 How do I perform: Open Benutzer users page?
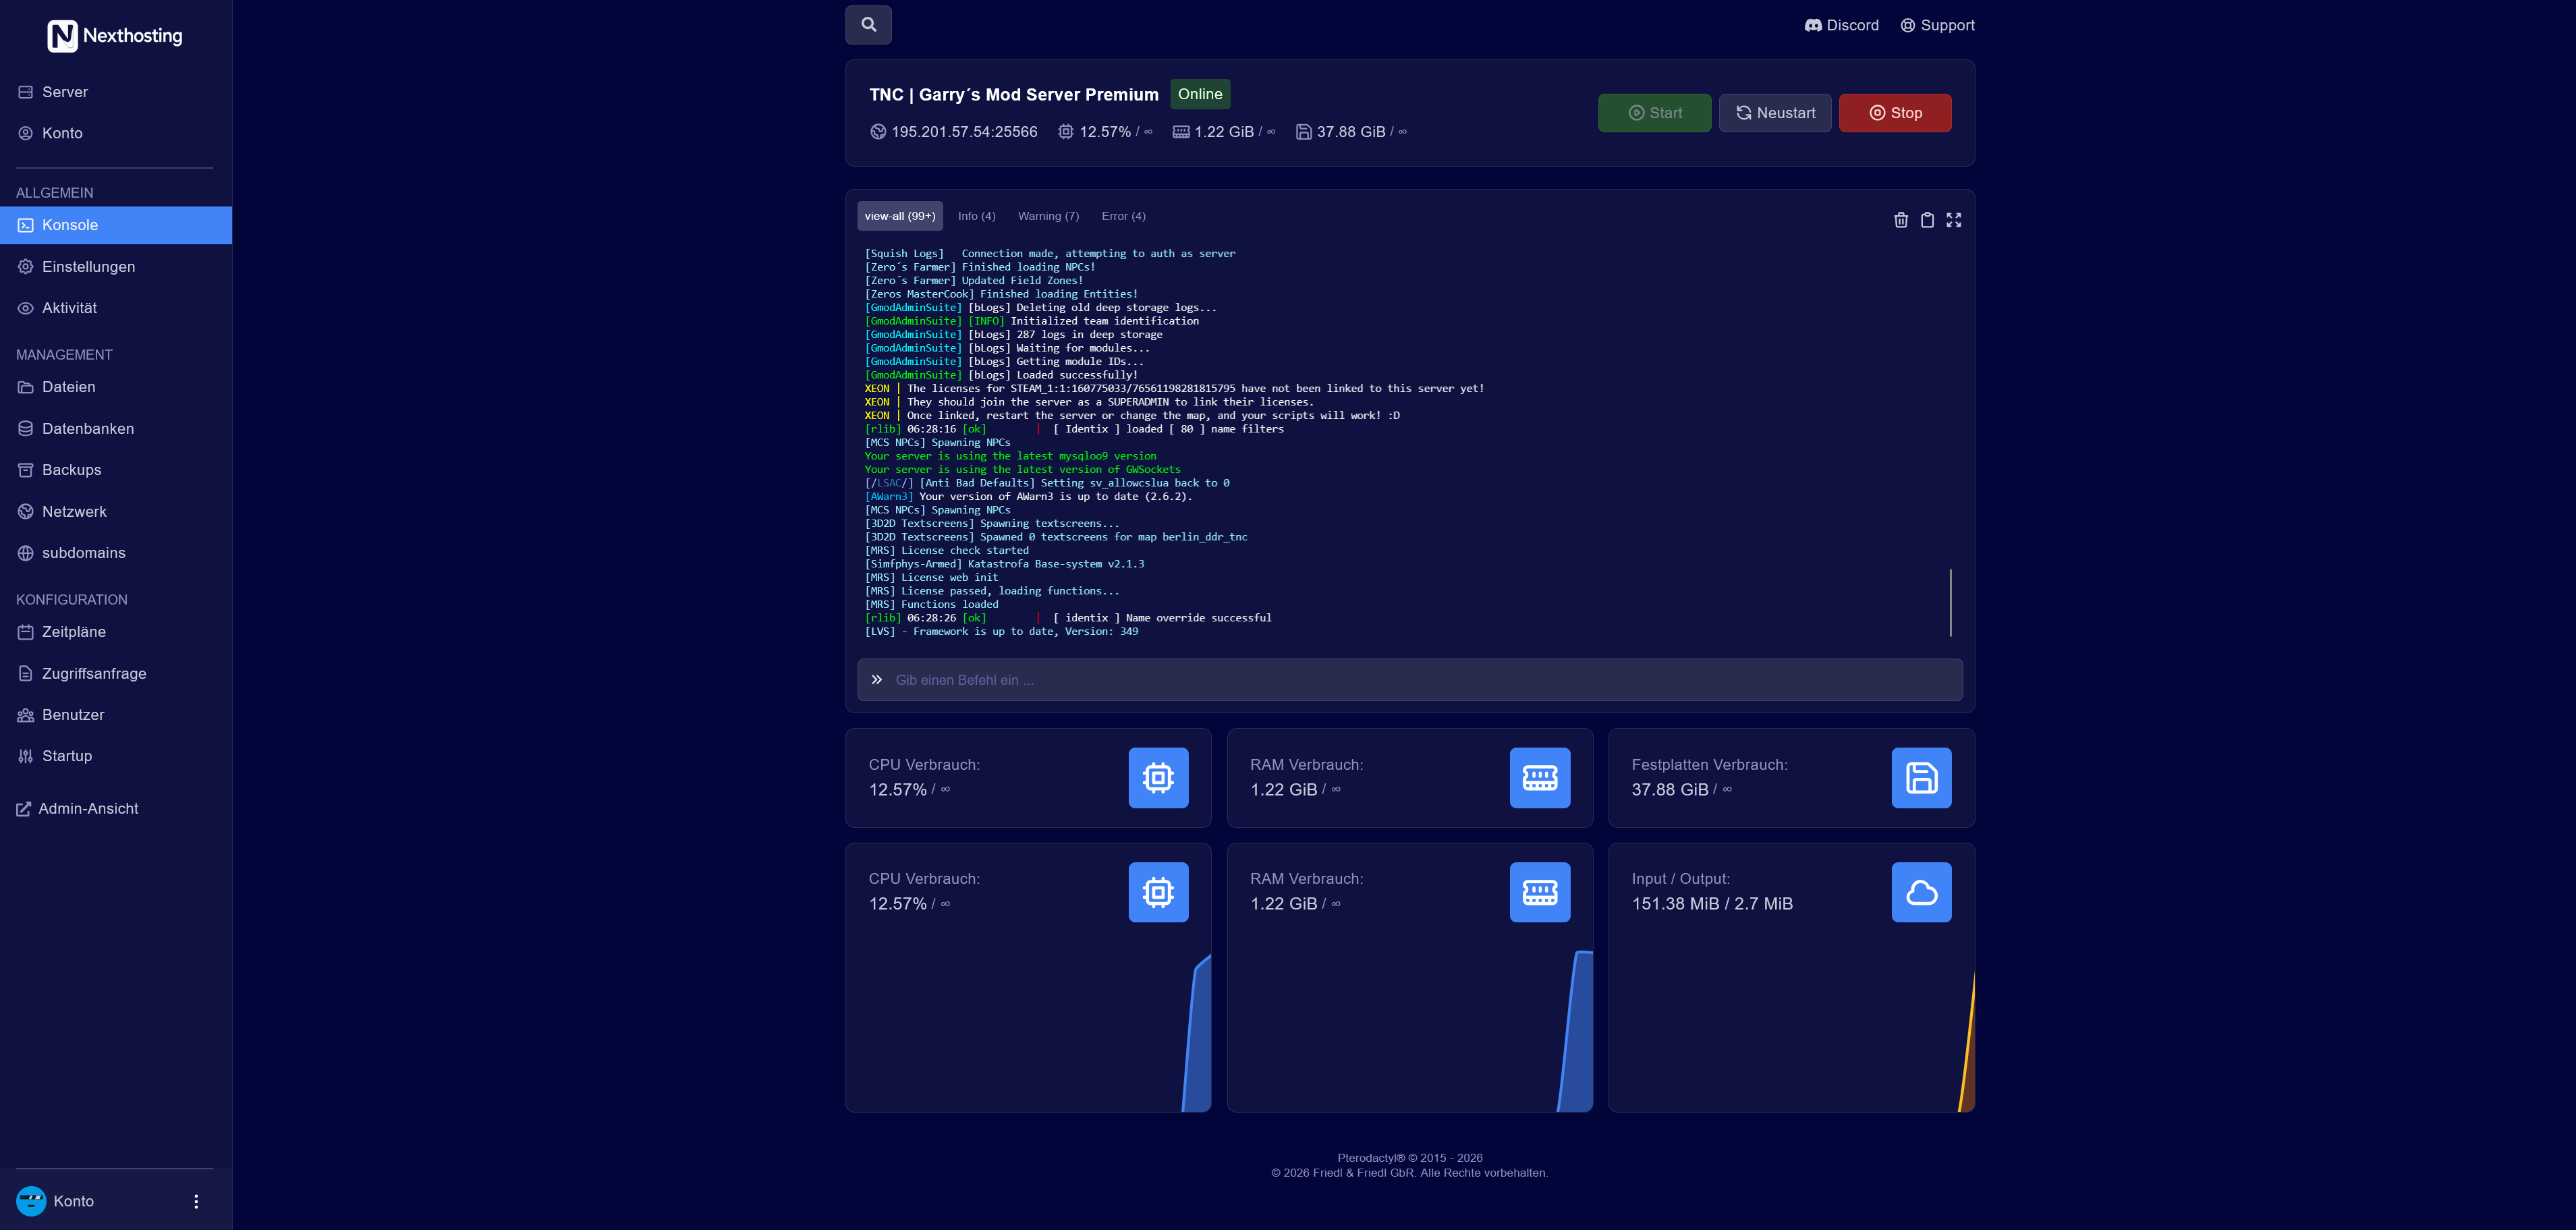point(116,715)
